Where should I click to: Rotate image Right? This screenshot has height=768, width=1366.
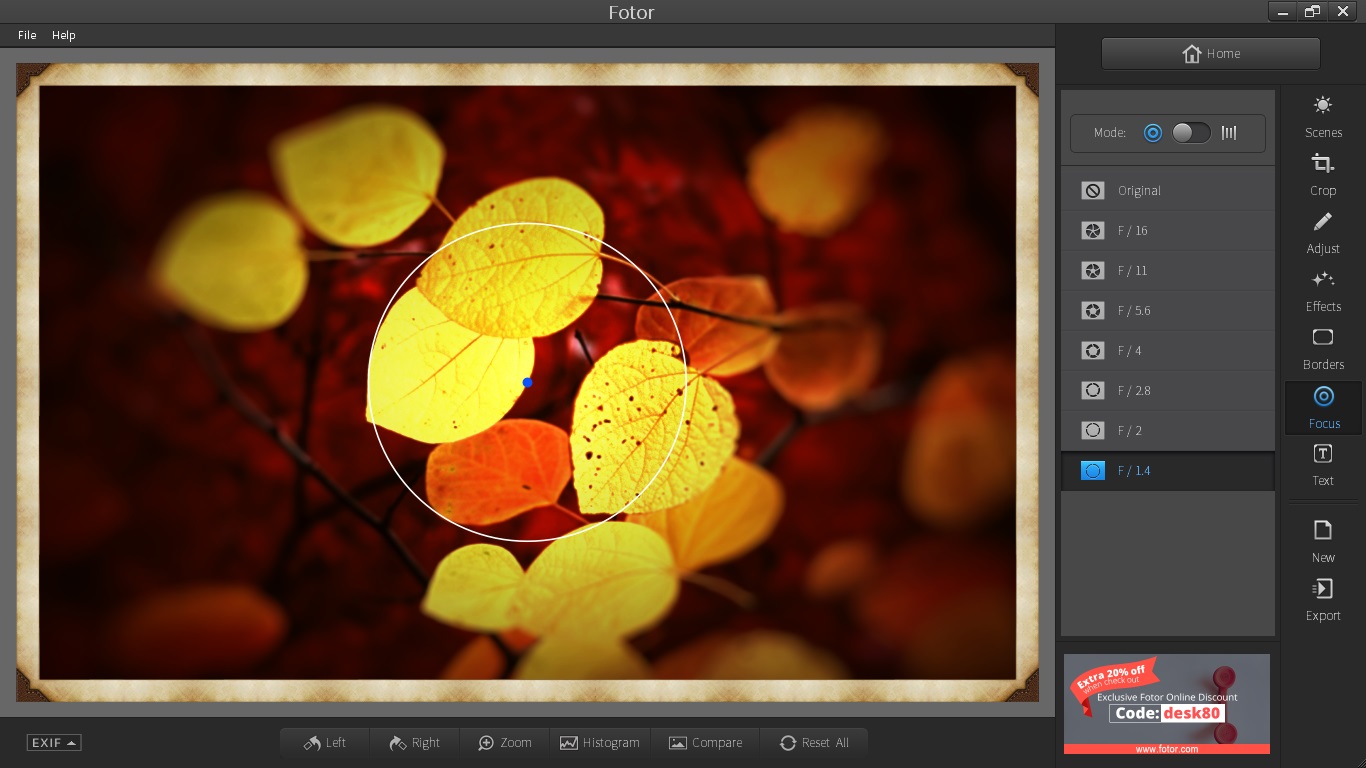[x=414, y=742]
